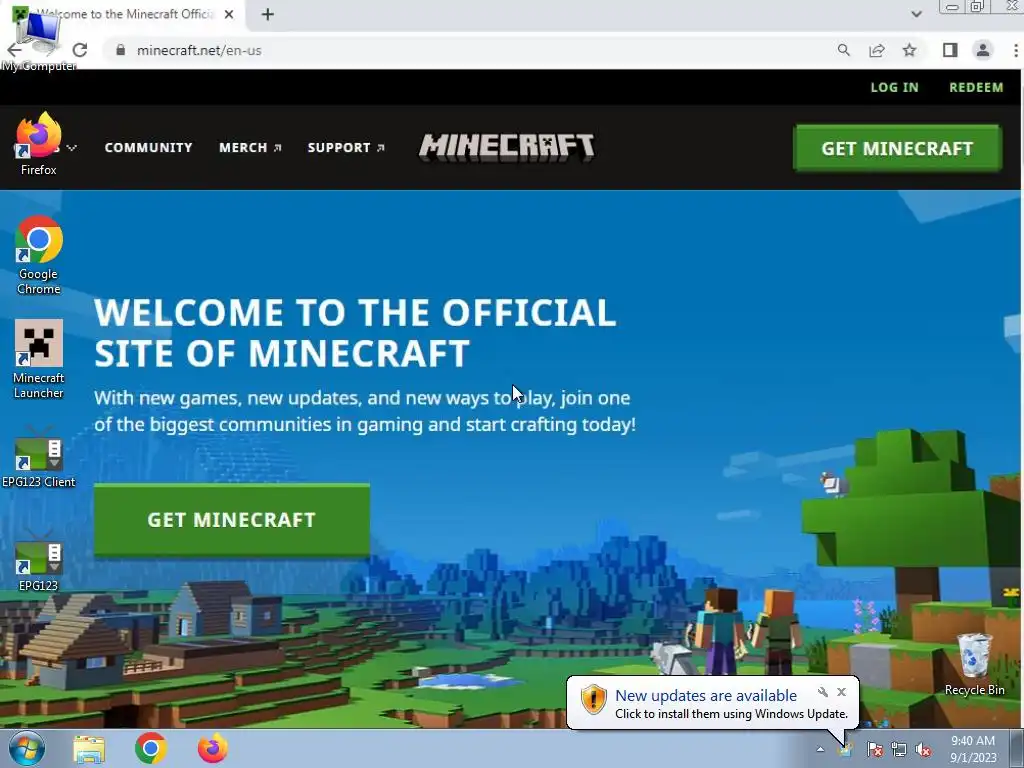Close the Minecraft Official Site tab
The width and height of the screenshot is (1024, 768).
coord(229,14)
